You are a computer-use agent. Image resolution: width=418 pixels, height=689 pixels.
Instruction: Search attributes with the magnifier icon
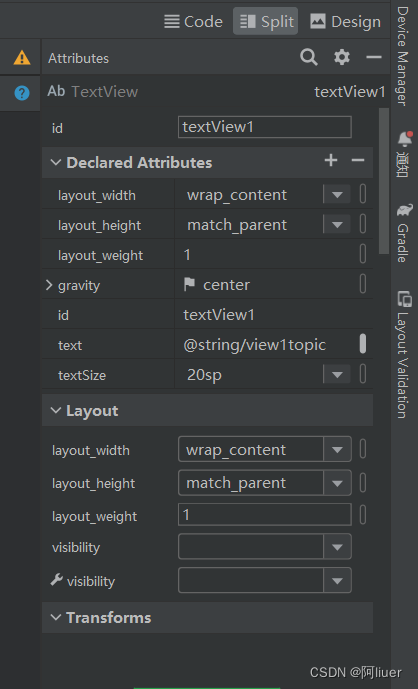(309, 58)
